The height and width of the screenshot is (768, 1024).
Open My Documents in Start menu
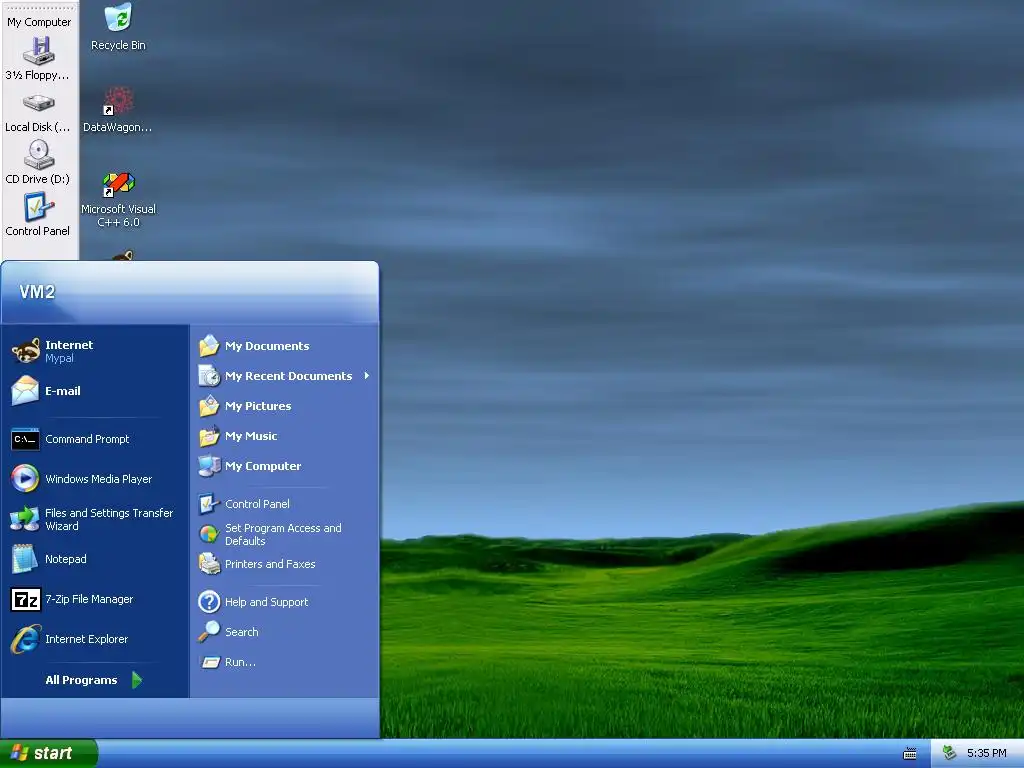(284, 346)
